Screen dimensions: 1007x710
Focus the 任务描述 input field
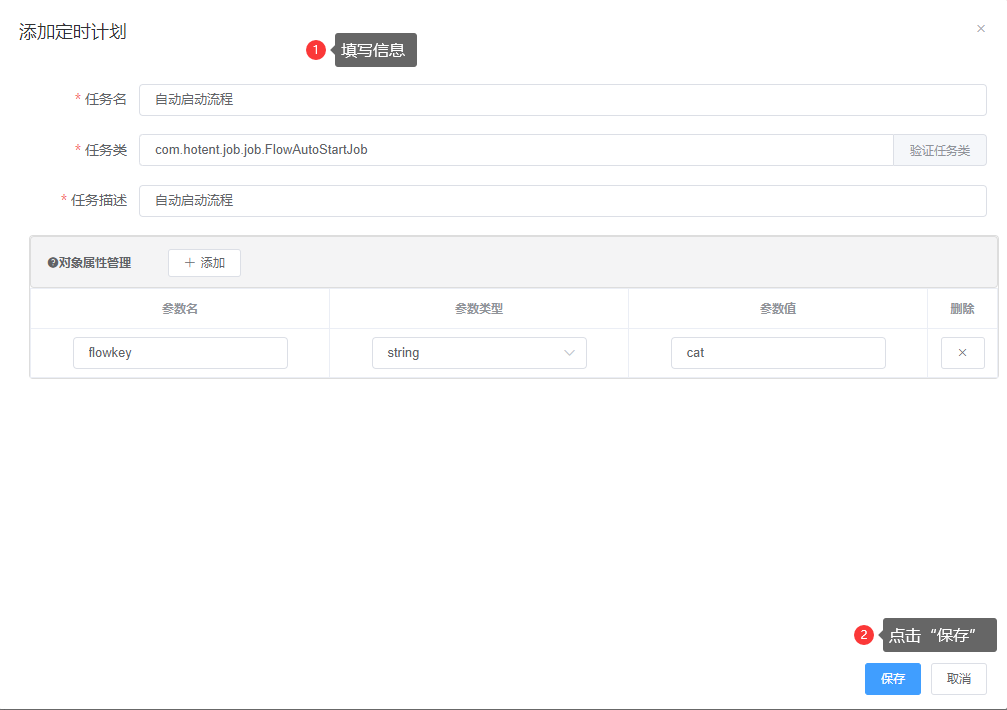click(x=562, y=200)
